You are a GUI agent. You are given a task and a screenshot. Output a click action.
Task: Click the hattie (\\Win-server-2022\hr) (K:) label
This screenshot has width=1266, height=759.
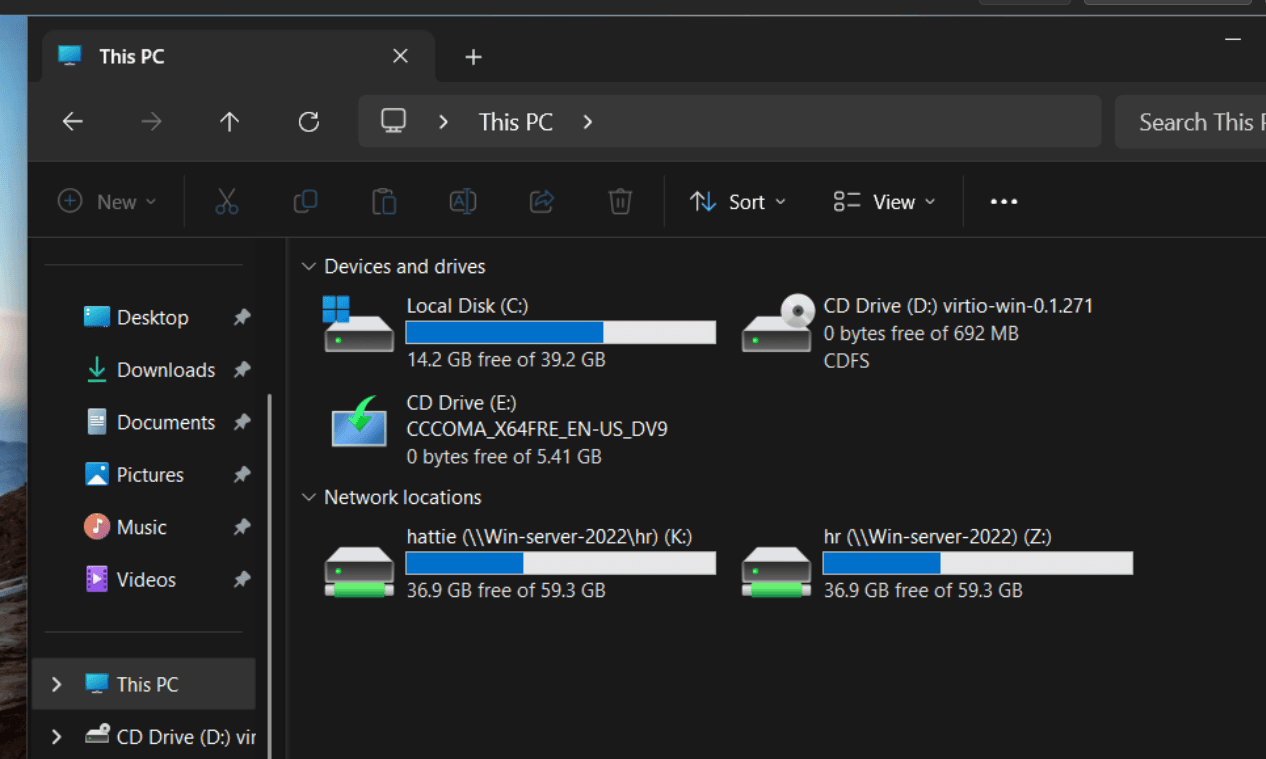coord(549,537)
